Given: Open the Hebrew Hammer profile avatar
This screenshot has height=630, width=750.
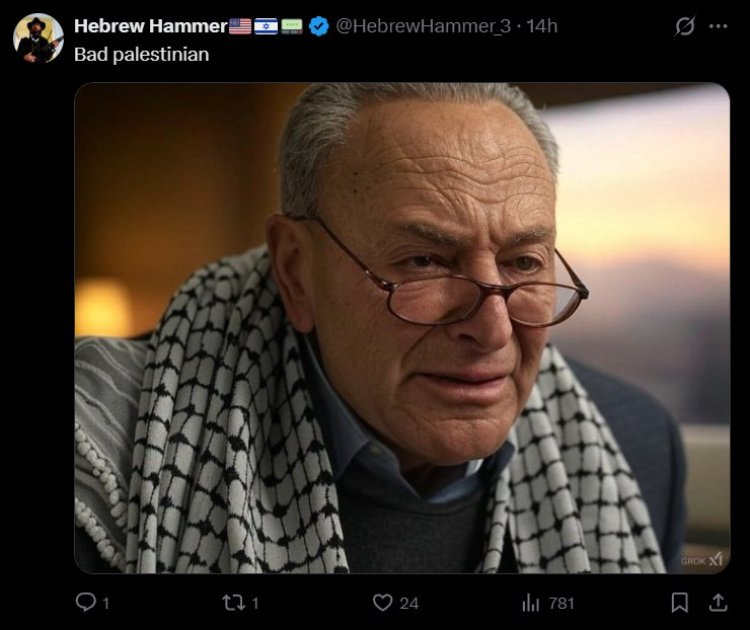Looking at the screenshot, I should (x=38, y=38).
